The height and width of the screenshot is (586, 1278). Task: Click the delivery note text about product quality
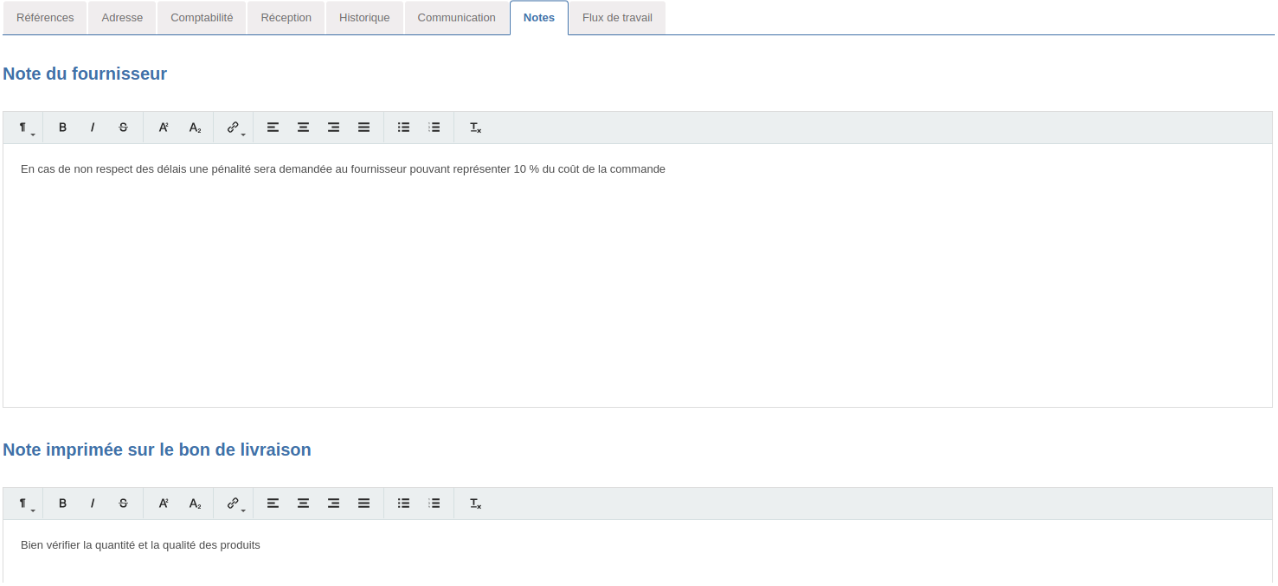140,545
